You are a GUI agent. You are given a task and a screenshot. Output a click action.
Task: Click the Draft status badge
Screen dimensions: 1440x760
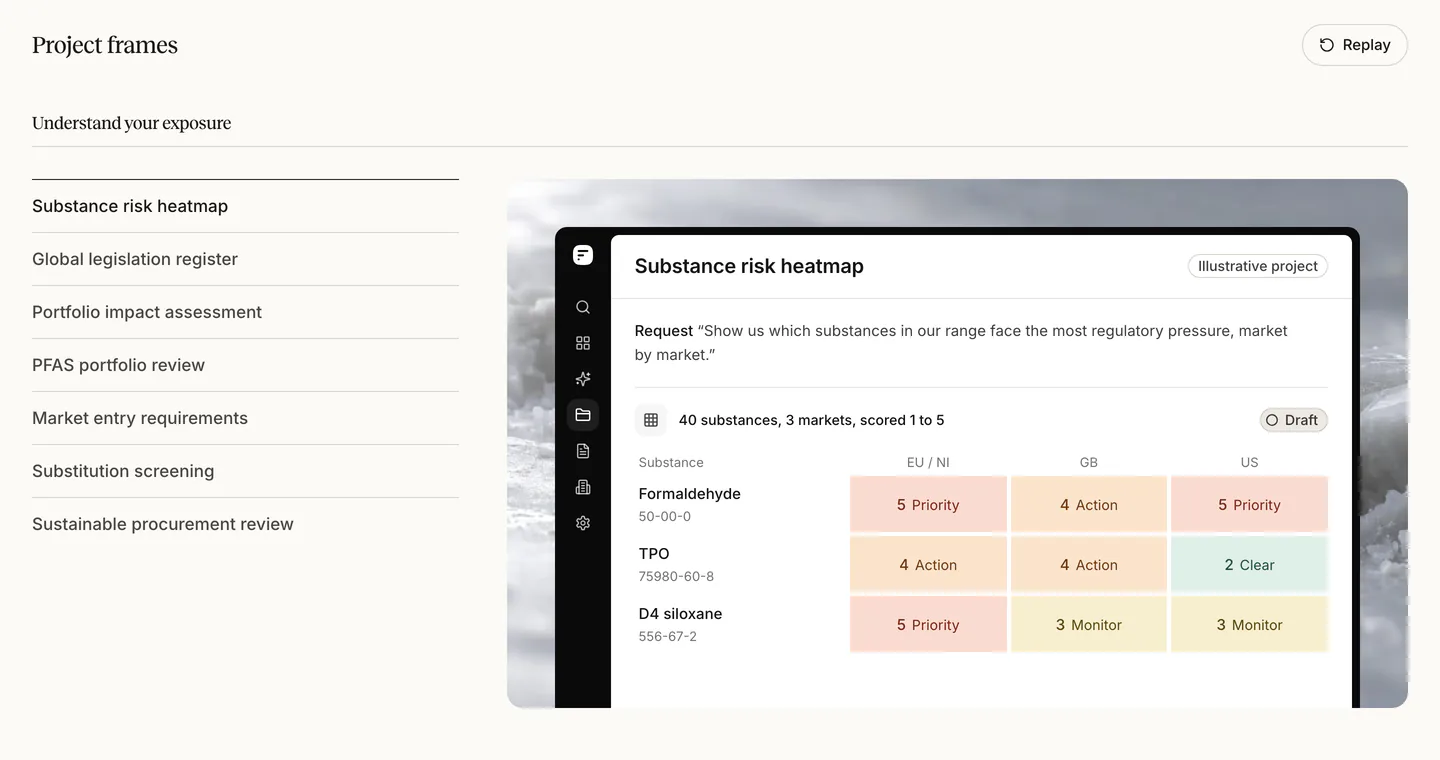point(1293,420)
